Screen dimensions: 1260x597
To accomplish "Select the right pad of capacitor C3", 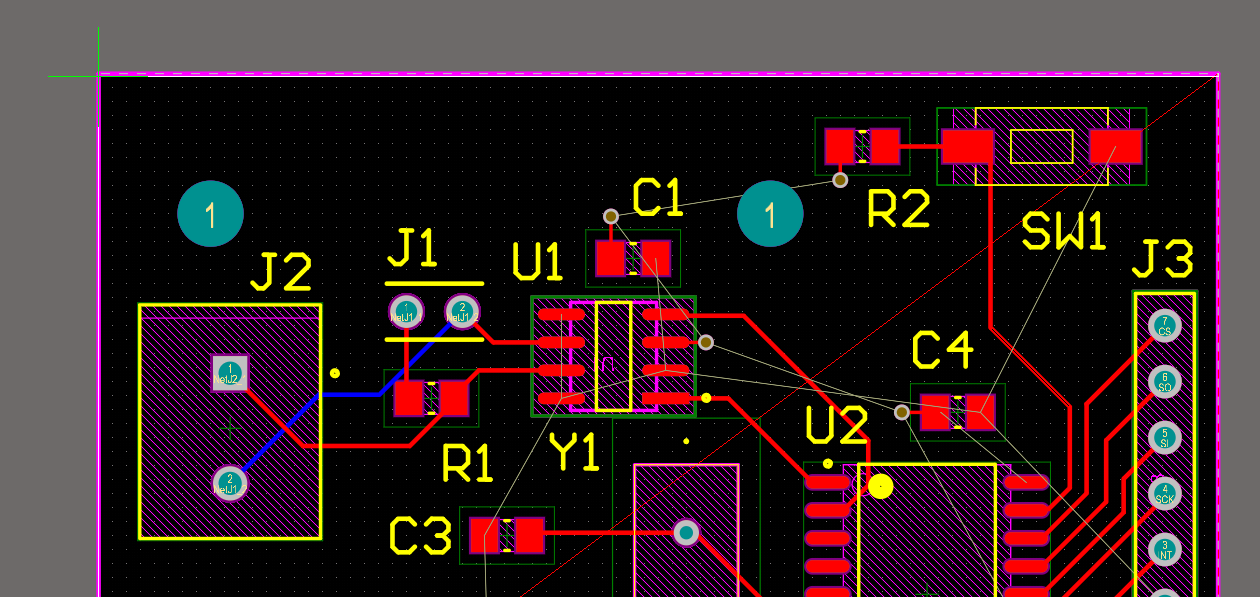I will tap(529, 535).
